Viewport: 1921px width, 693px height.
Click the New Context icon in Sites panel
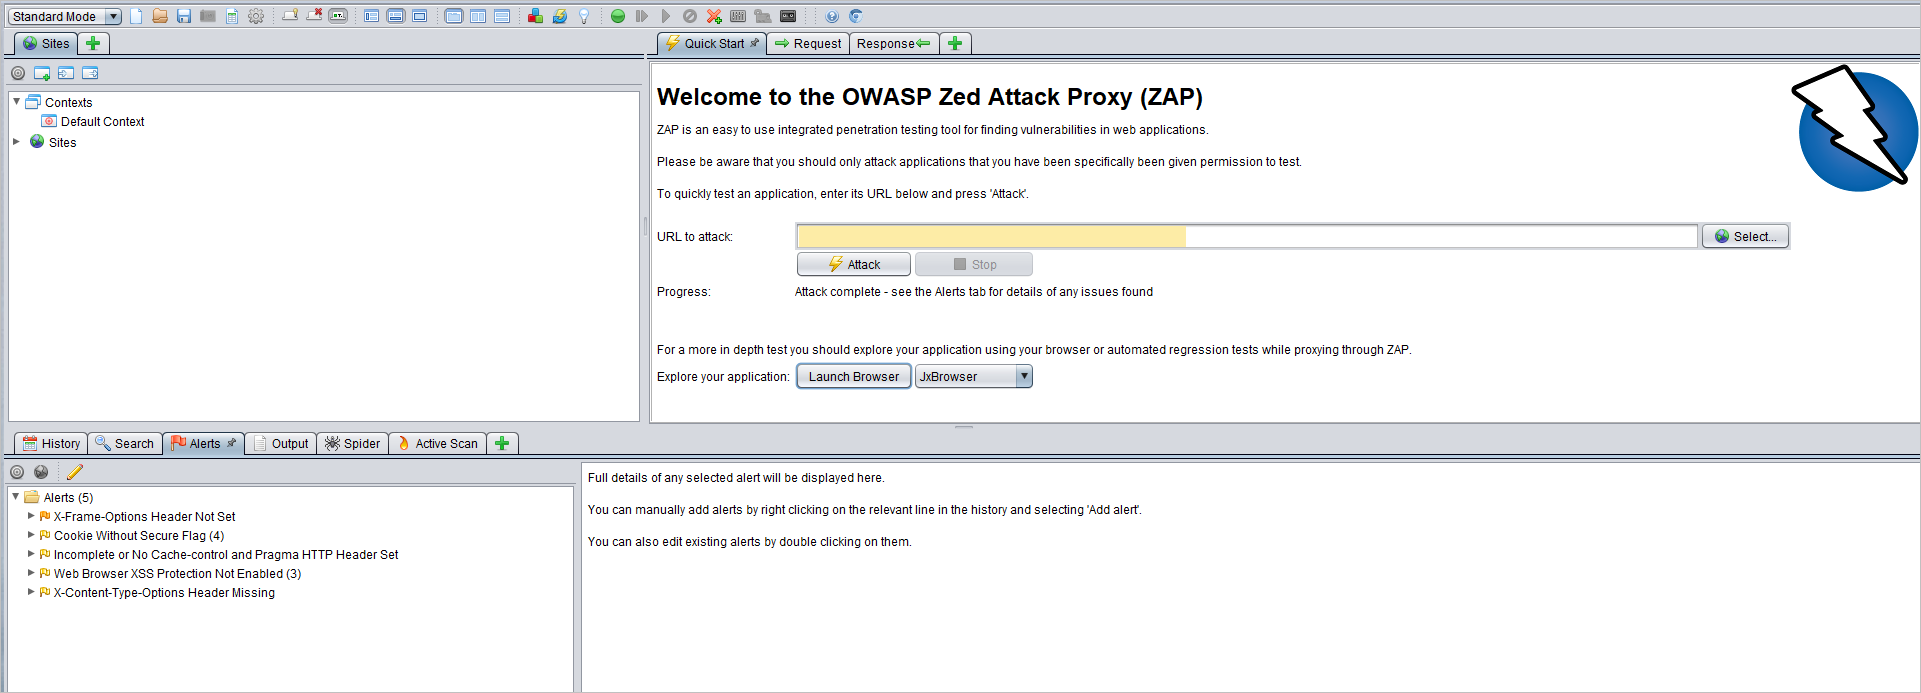point(42,73)
